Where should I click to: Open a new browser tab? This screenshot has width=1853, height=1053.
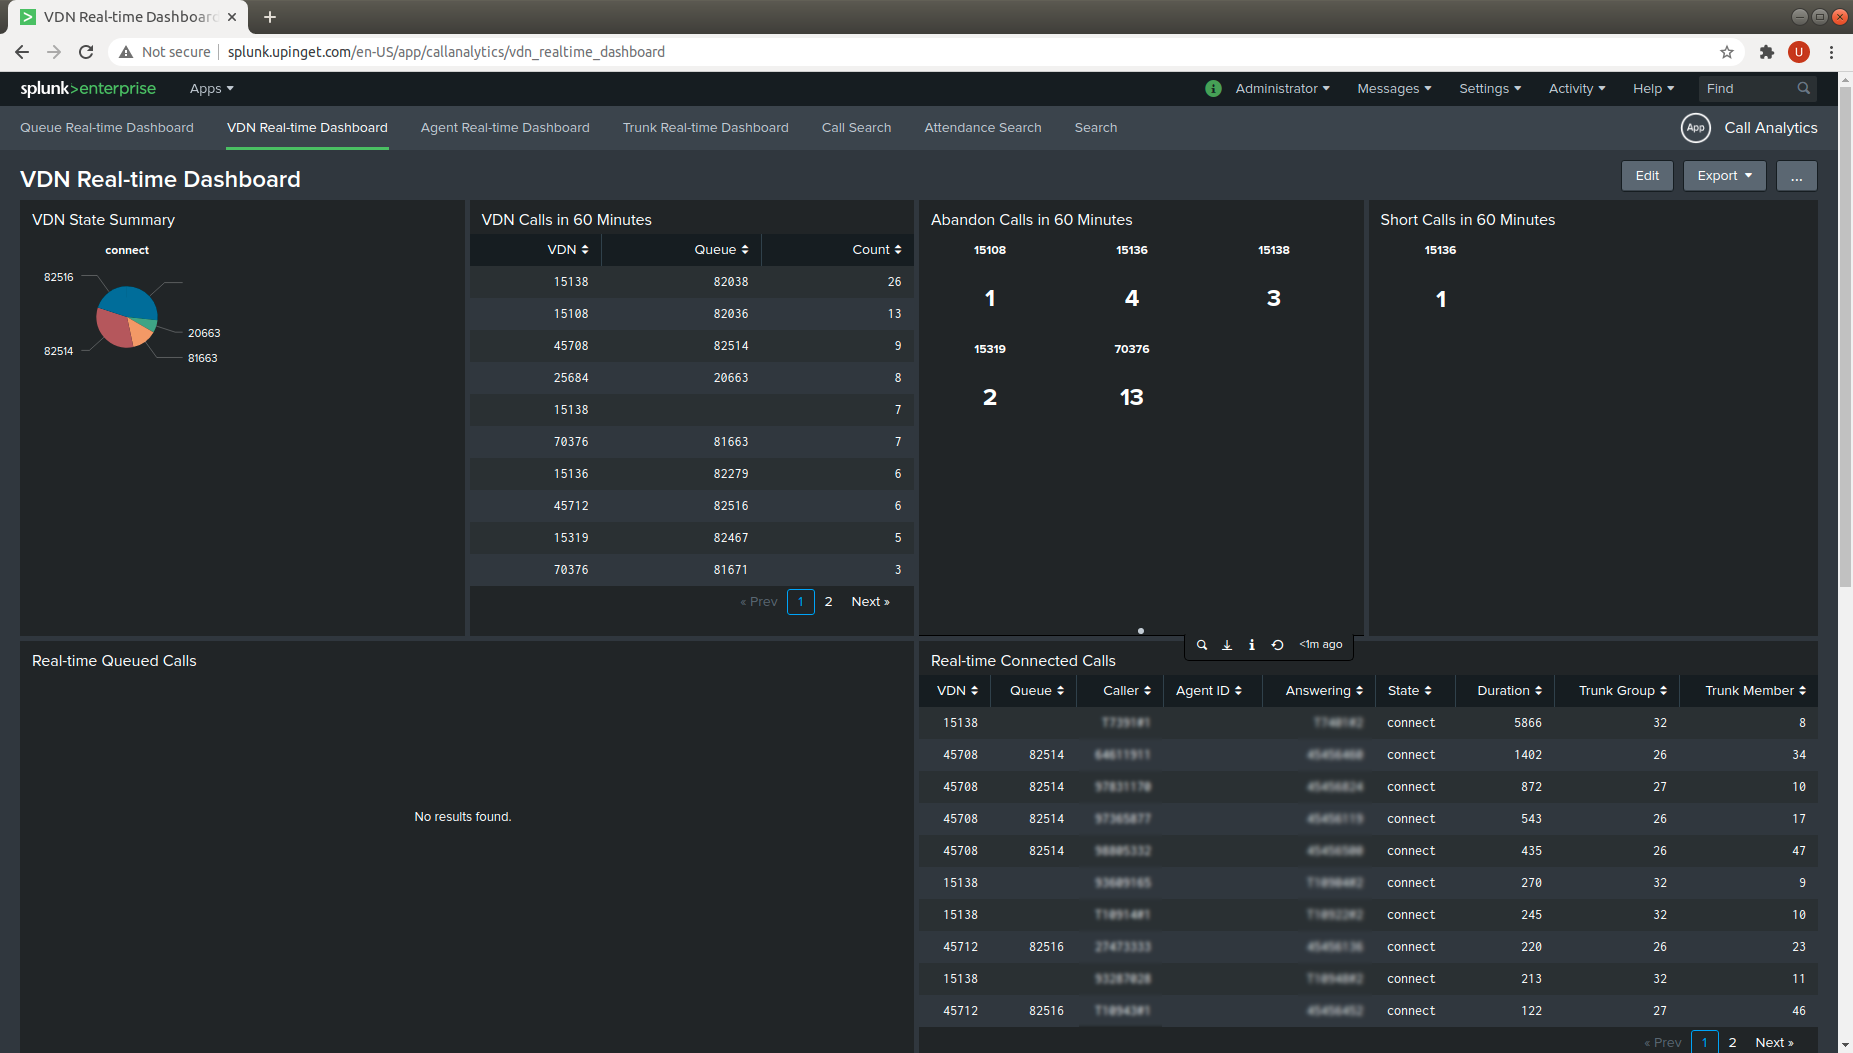[x=270, y=17]
